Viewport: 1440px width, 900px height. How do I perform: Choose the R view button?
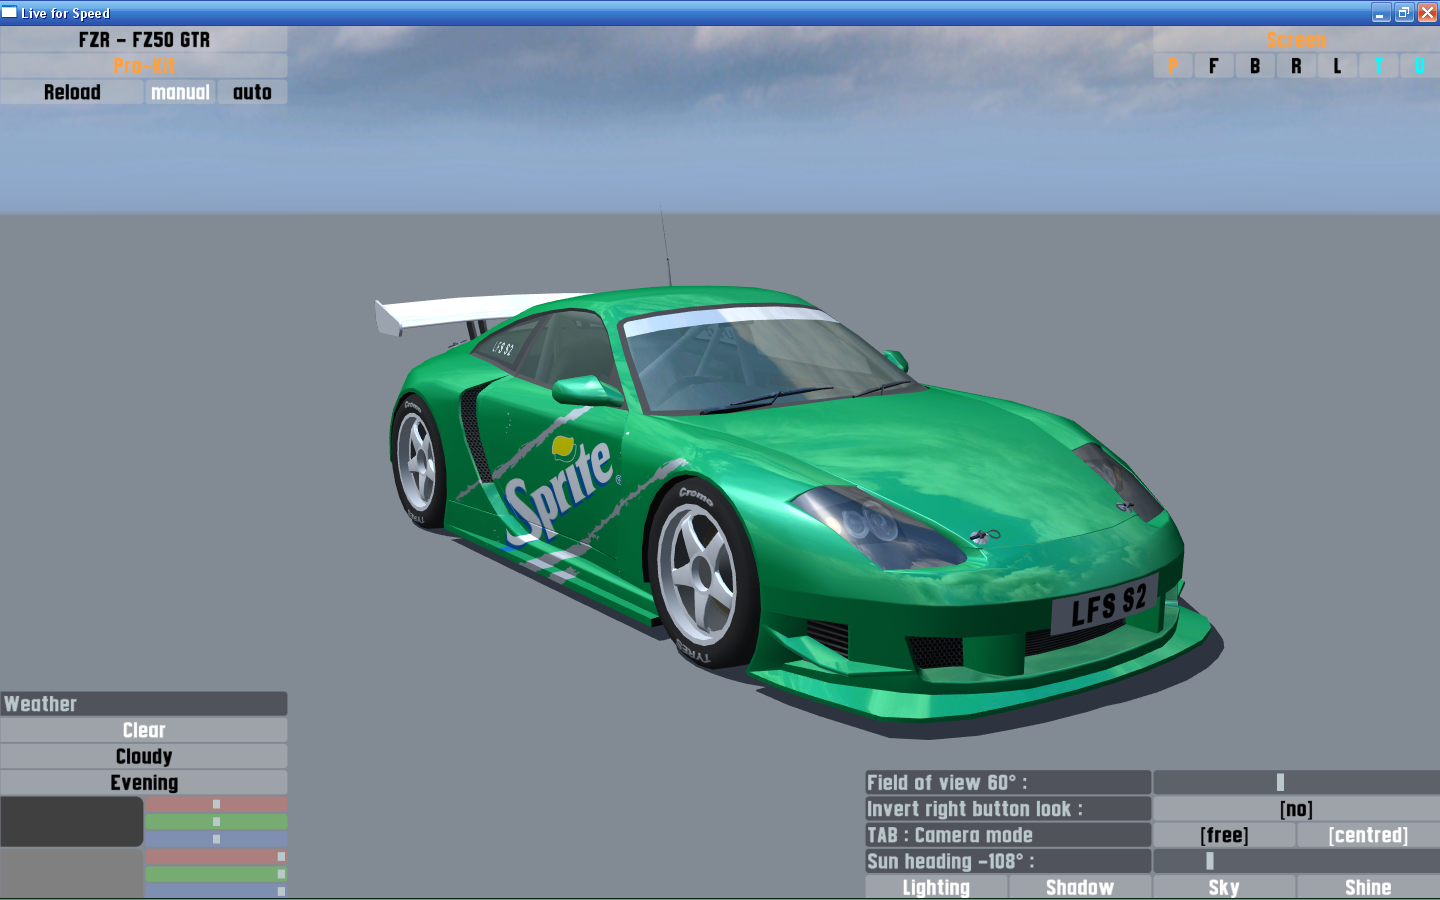1296,66
